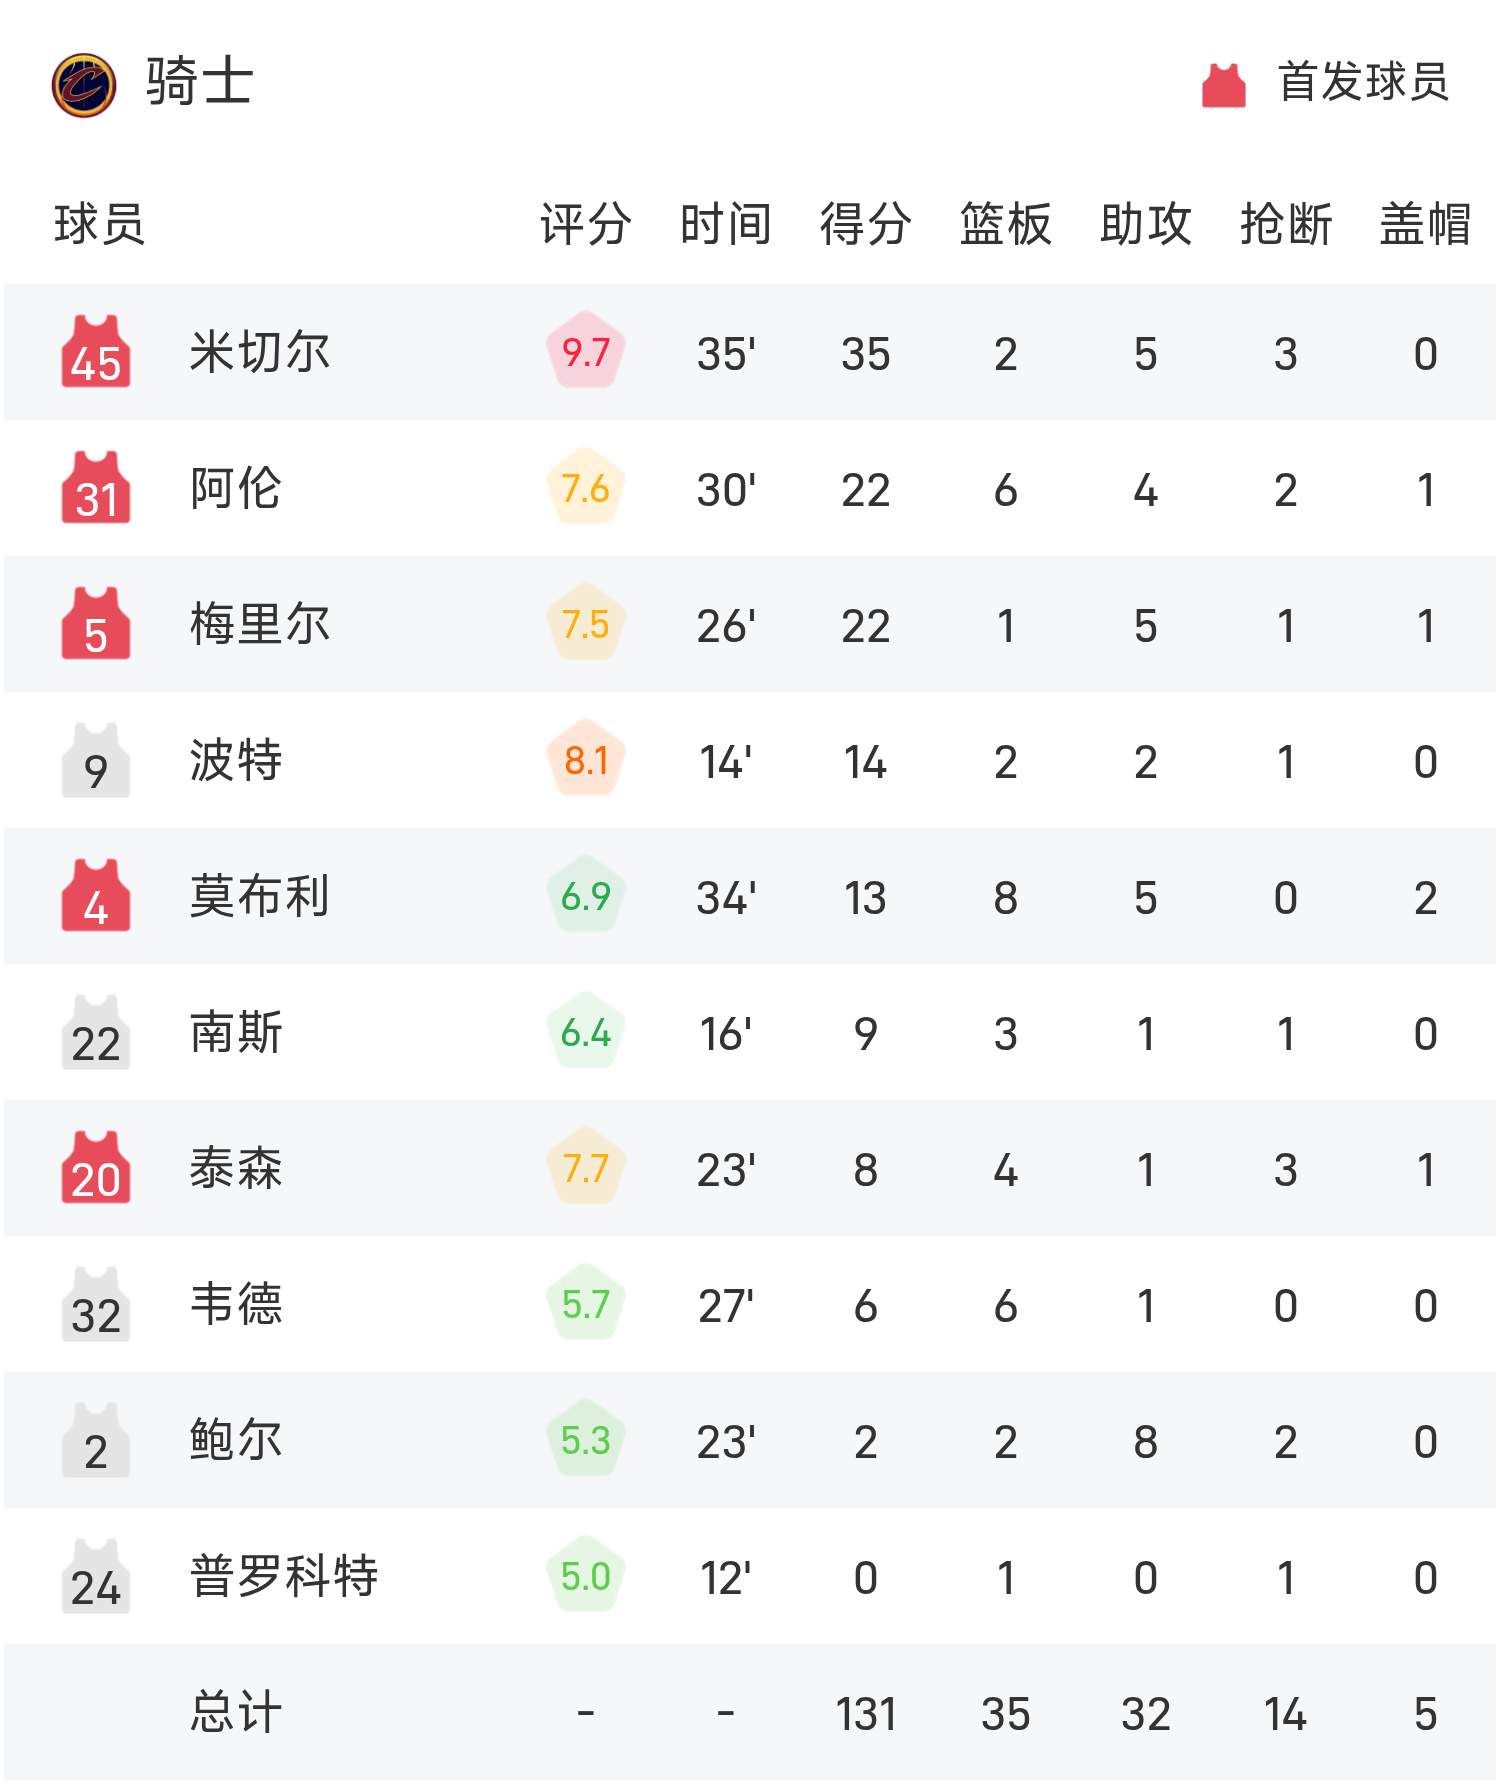1500x1784 pixels.
Task: Click the 总计 totals row label
Action: coord(236,1713)
